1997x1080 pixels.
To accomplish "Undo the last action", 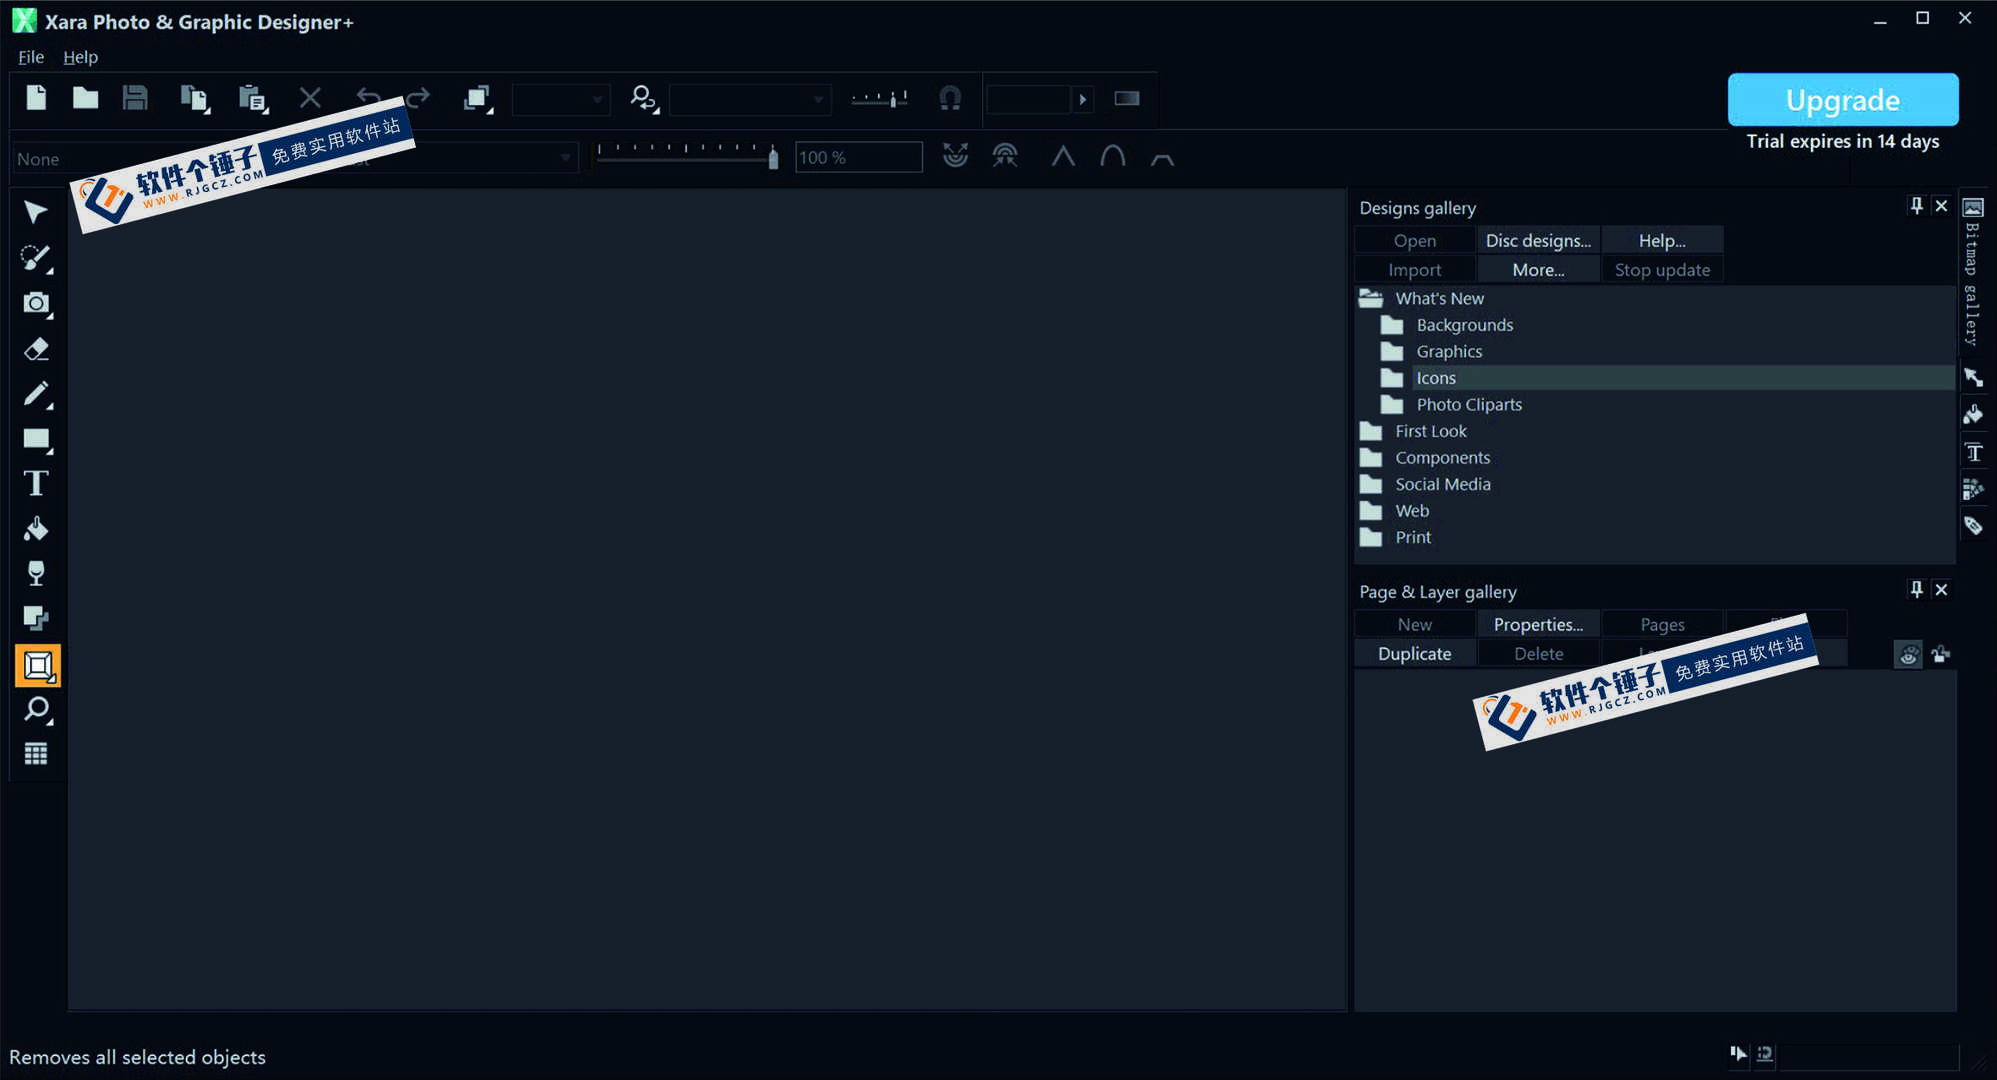I will 368,98.
